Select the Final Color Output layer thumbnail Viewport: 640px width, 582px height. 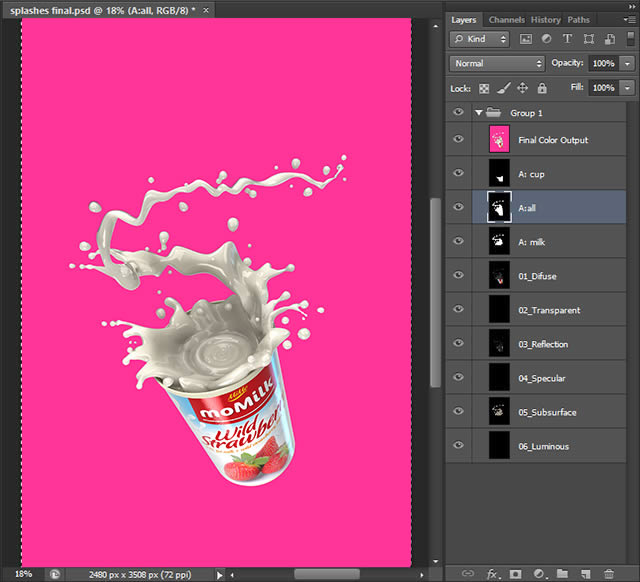499,139
